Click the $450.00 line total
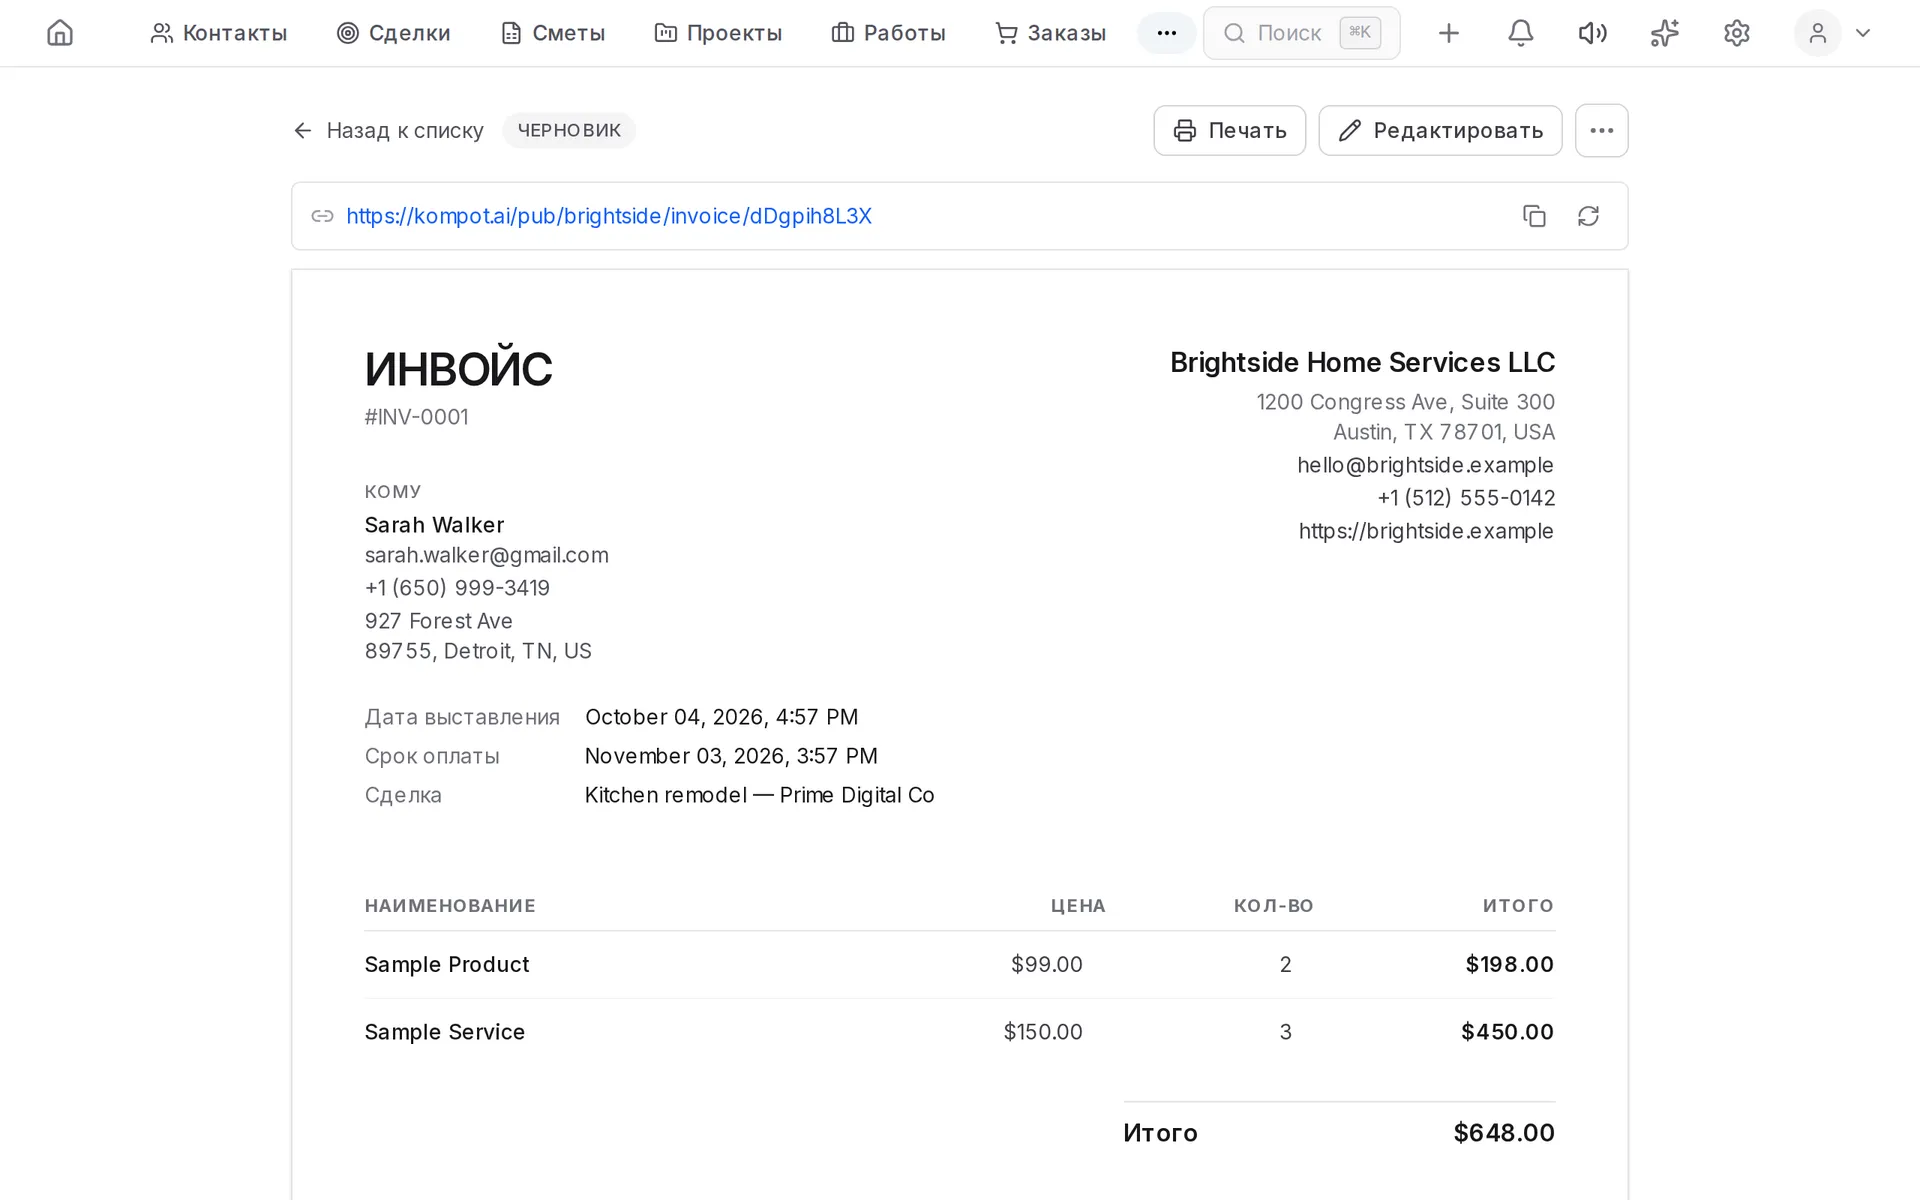Image resolution: width=1920 pixels, height=1200 pixels. coord(1507,1032)
